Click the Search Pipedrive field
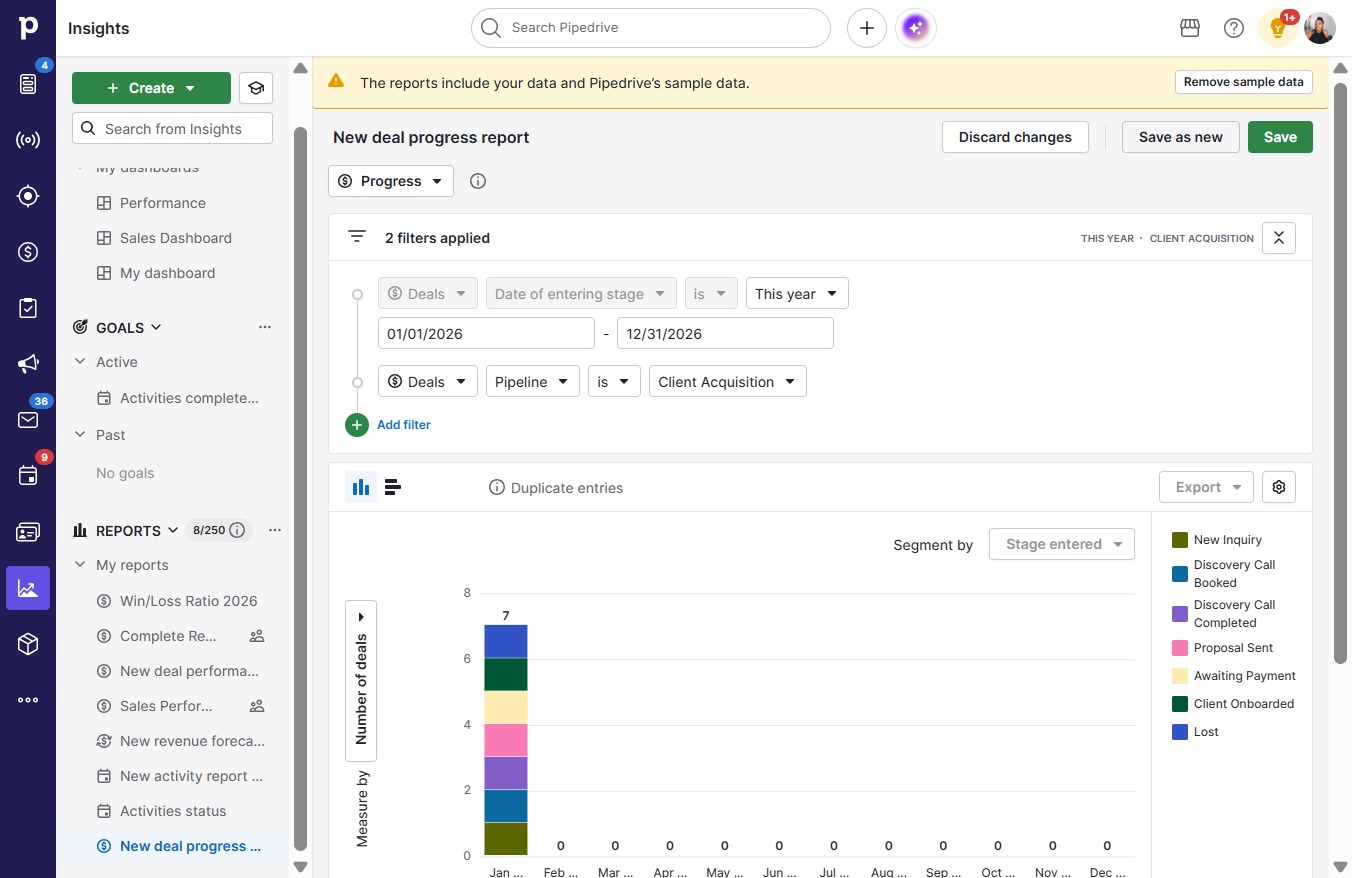The width and height of the screenshot is (1352, 878). tap(651, 28)
